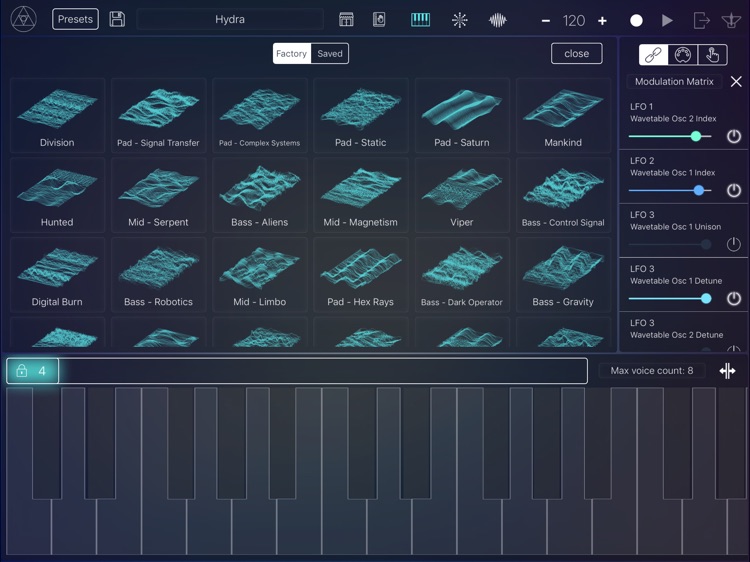Load the Pad - Signal Transfer preset

[158, 115]
